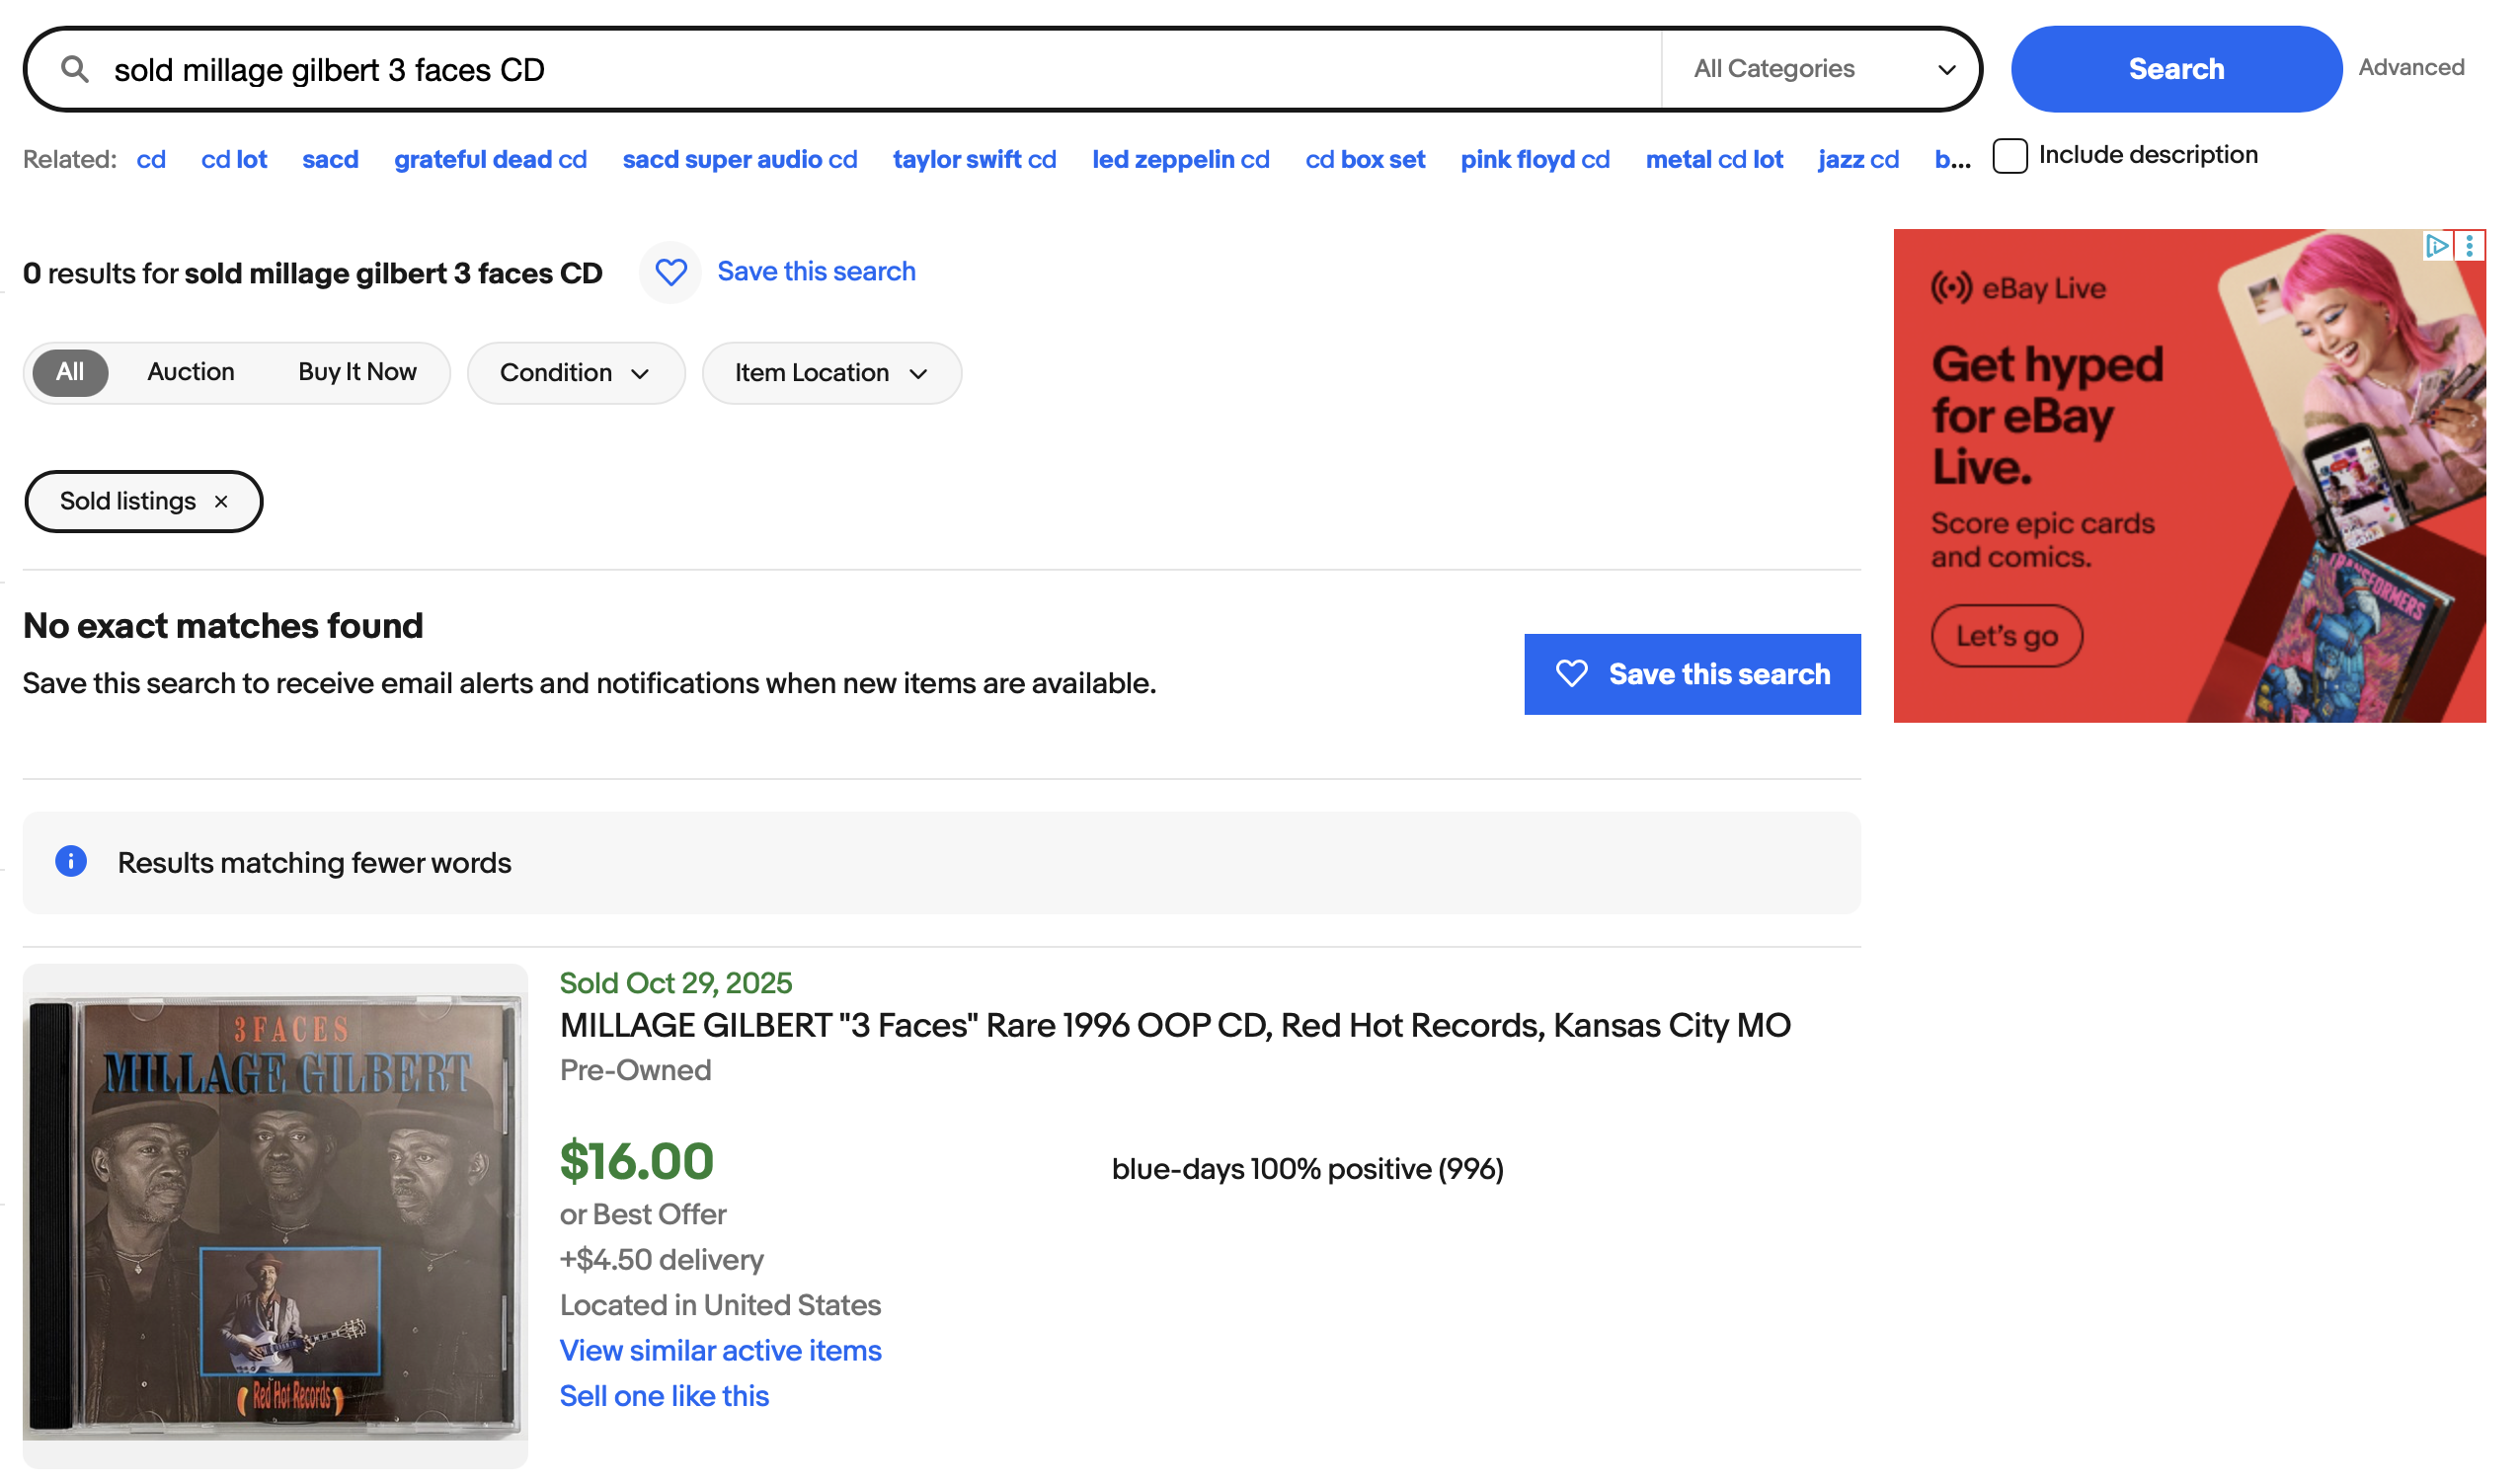The width and height of the screenshot is (2520, 1483).
Task: Enable Include description checkbox
Action: (x=2010, y=156)
